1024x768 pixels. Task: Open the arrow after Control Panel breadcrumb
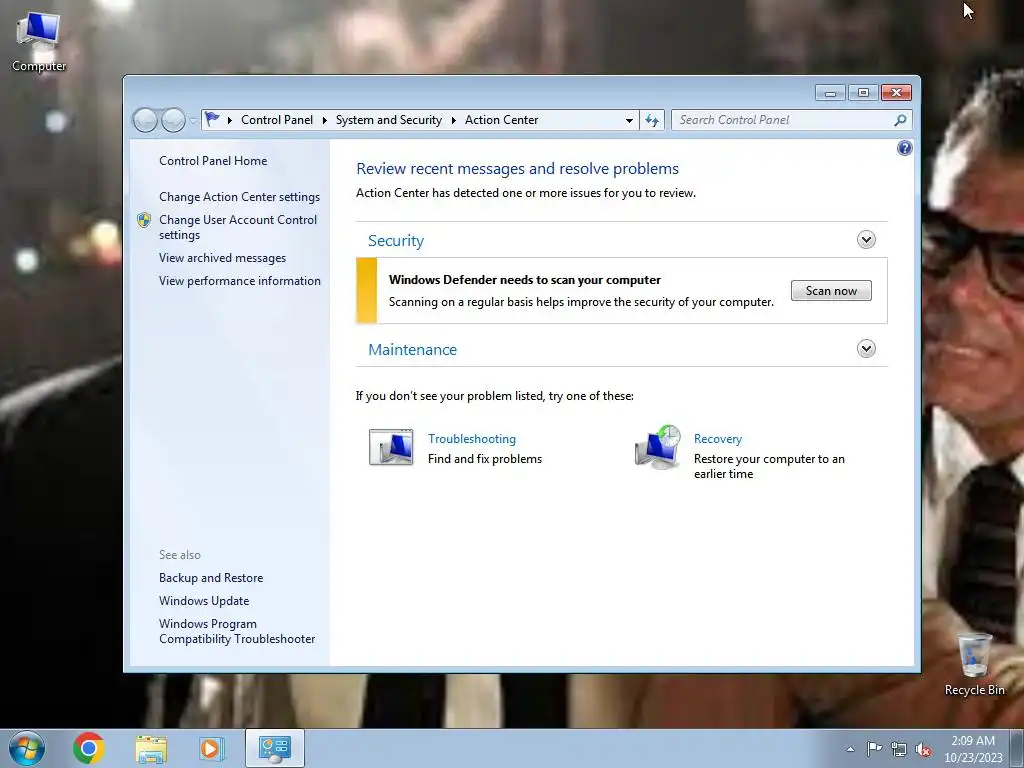(325, 120)
